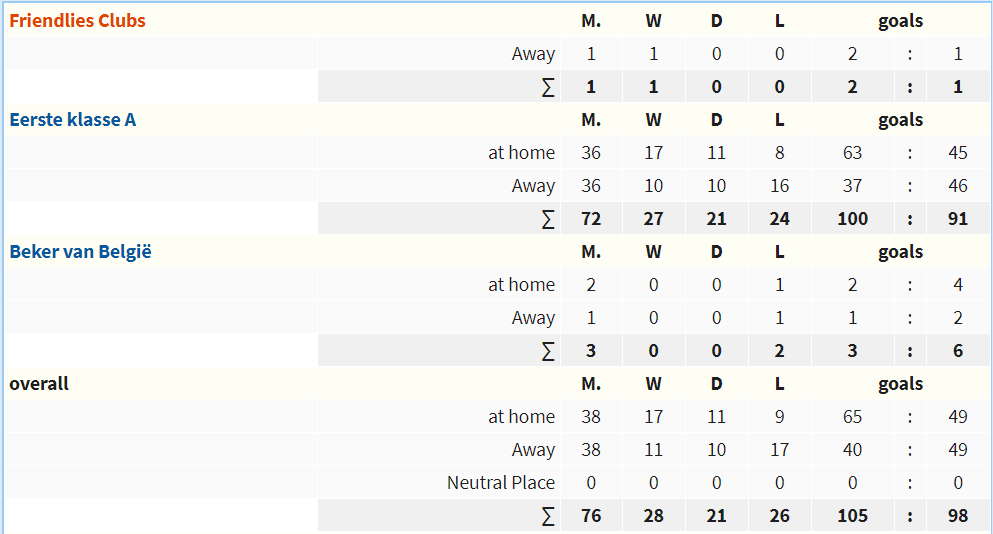Click the M. column header for overall
The width and height of the screenshot is (993, 534).
(x=591, y=384)
